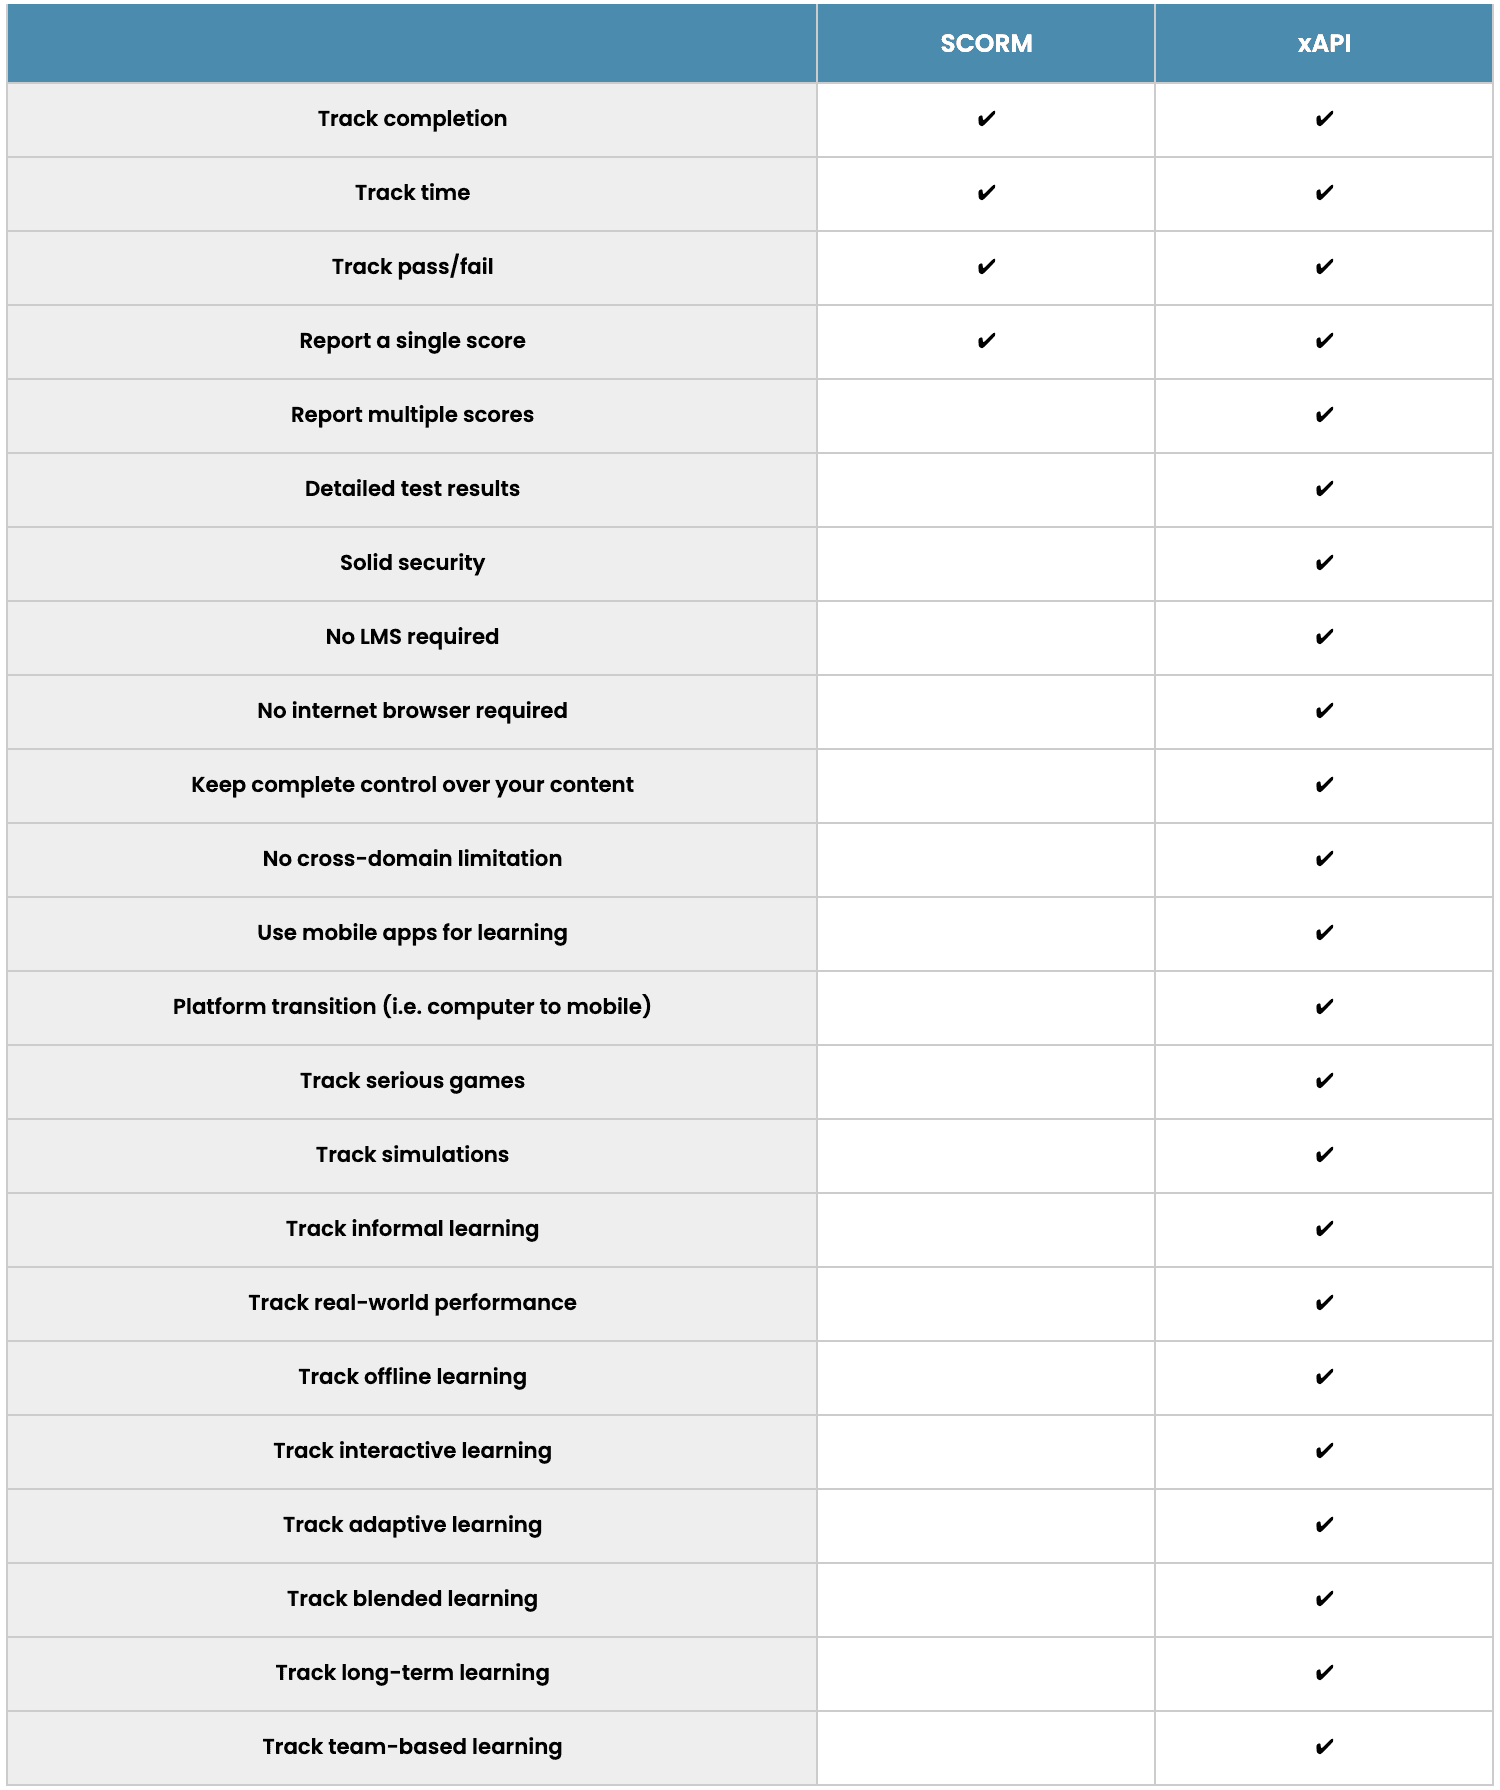Click the xAPI checkmark for No LMS required
1500x1790 pixels.
click(x=1324, y=637)
